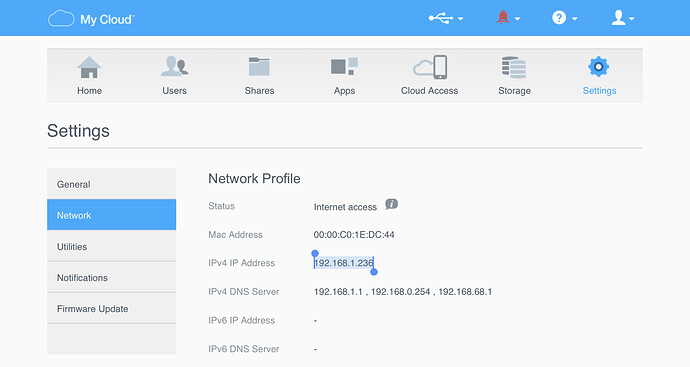
Task: Click the selected IP address 192.168.1.236
Action: pos(344,263)
